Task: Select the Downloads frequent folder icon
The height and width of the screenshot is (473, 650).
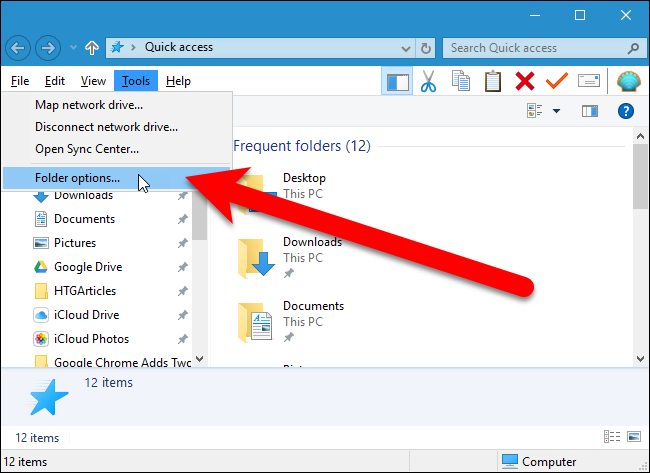Action: click(x=256, y=258)
